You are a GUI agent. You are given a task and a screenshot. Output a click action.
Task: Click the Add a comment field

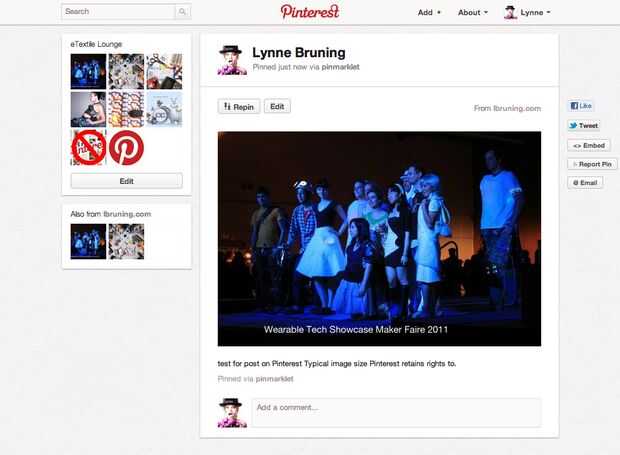[396, 413]
